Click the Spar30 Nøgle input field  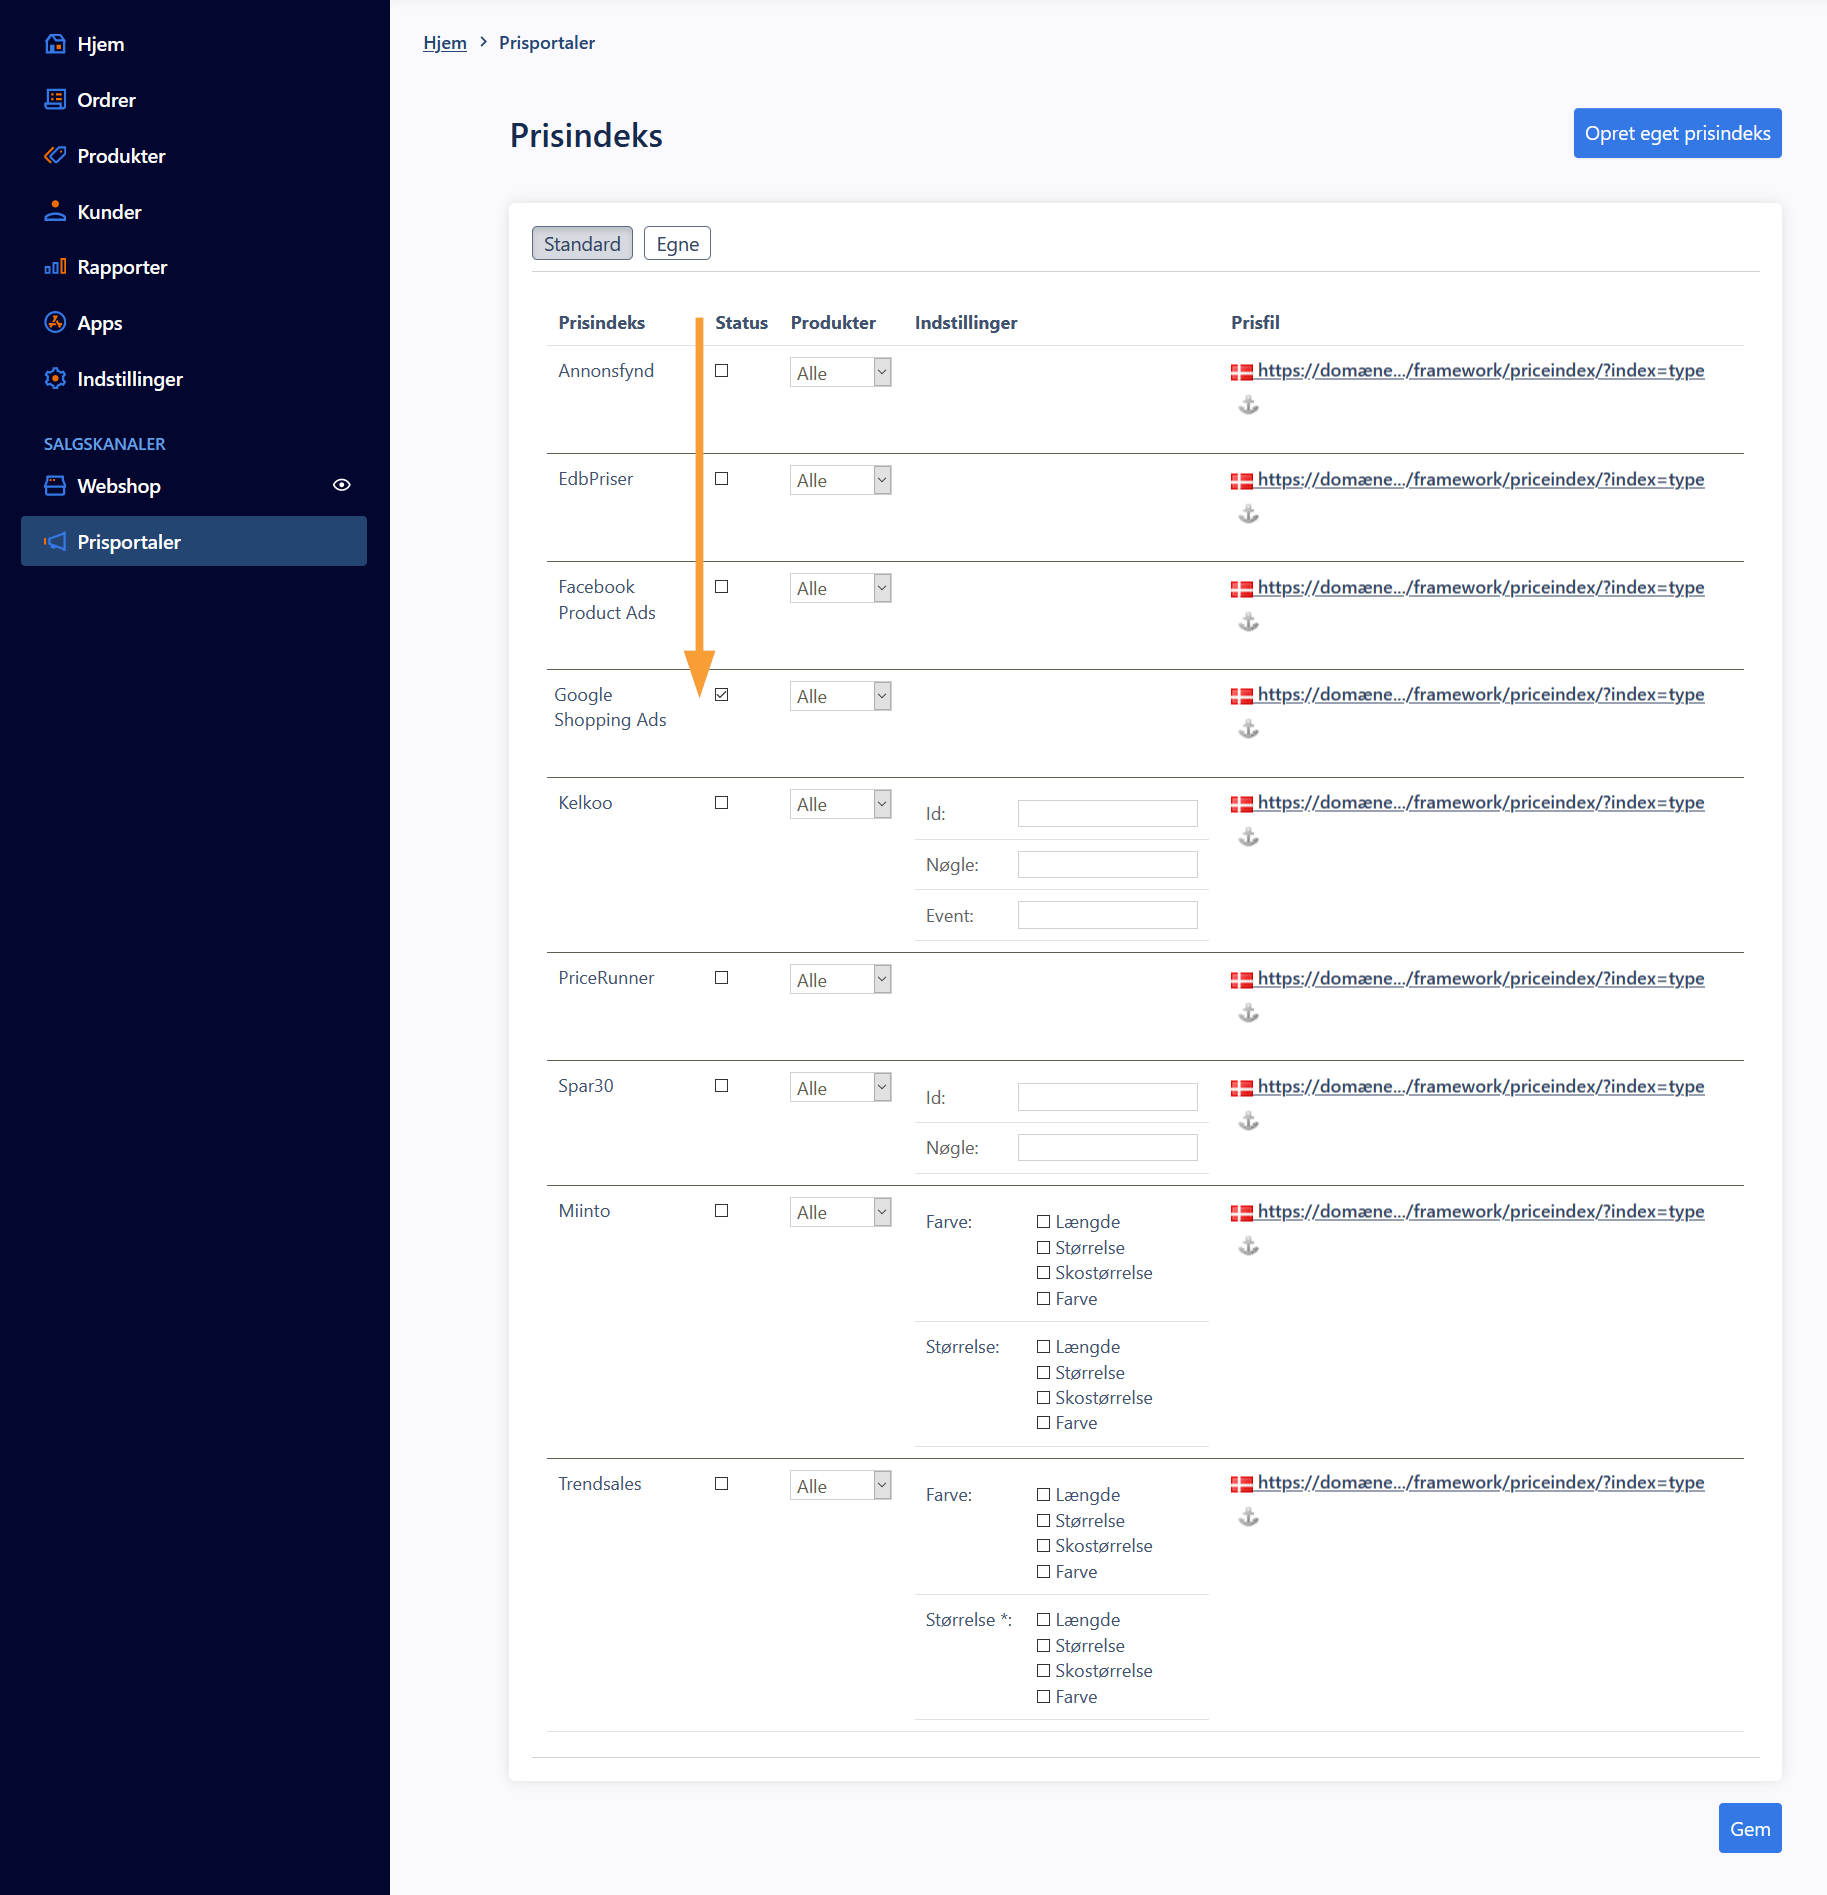pos(1108,1148)
